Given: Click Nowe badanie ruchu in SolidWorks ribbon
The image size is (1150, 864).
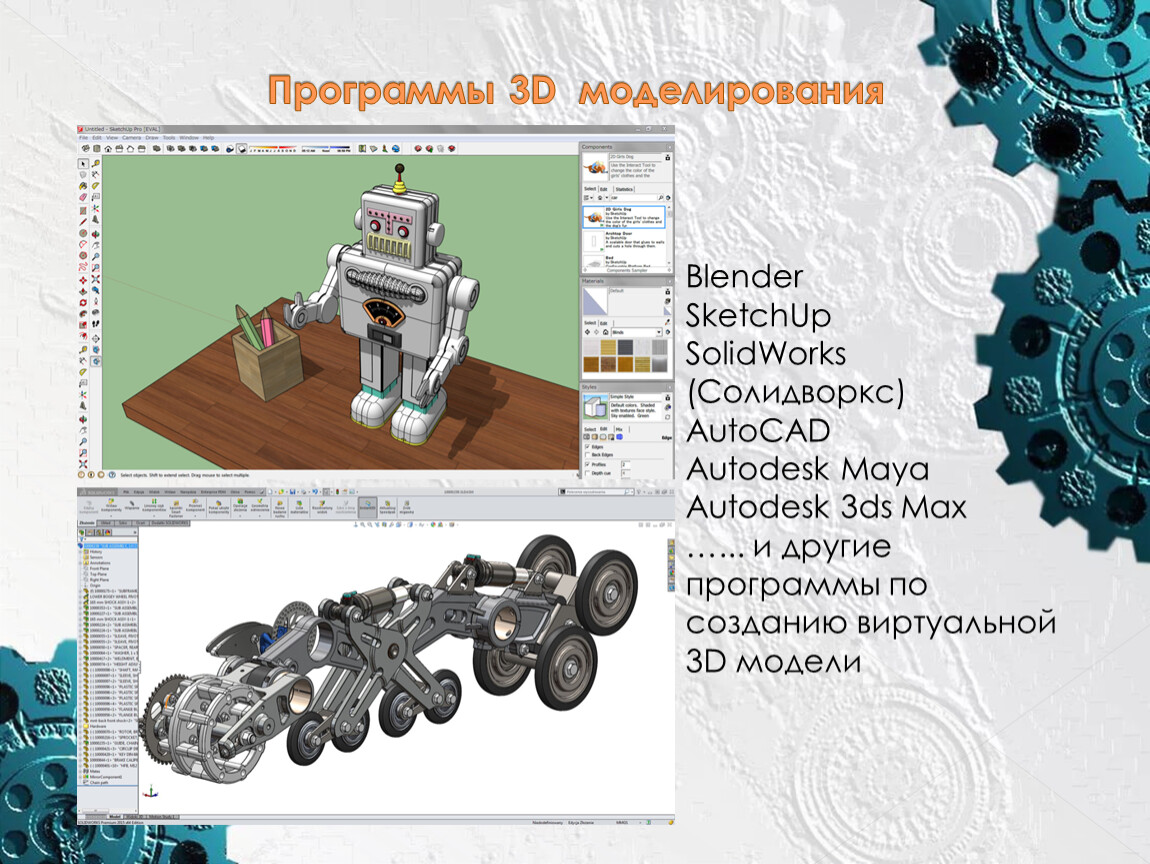Looking at the screenshot, I should point(279,508).
